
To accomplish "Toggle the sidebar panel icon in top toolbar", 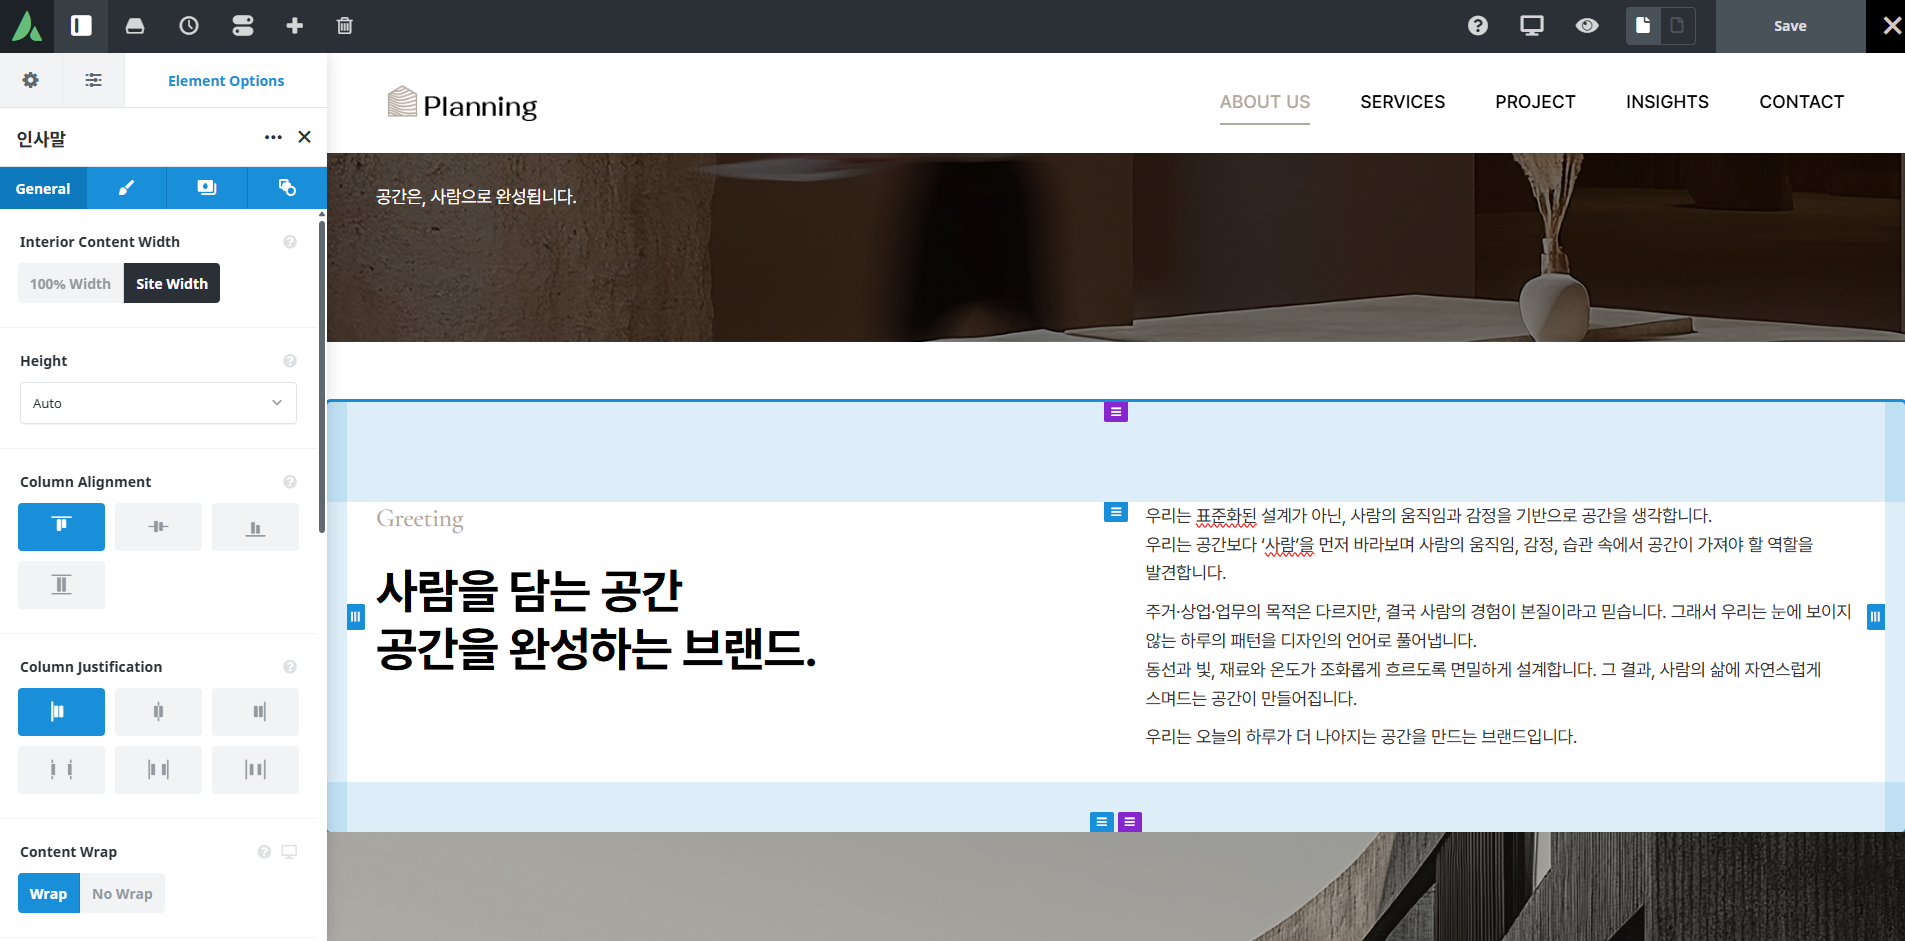I will coord(81,26).
